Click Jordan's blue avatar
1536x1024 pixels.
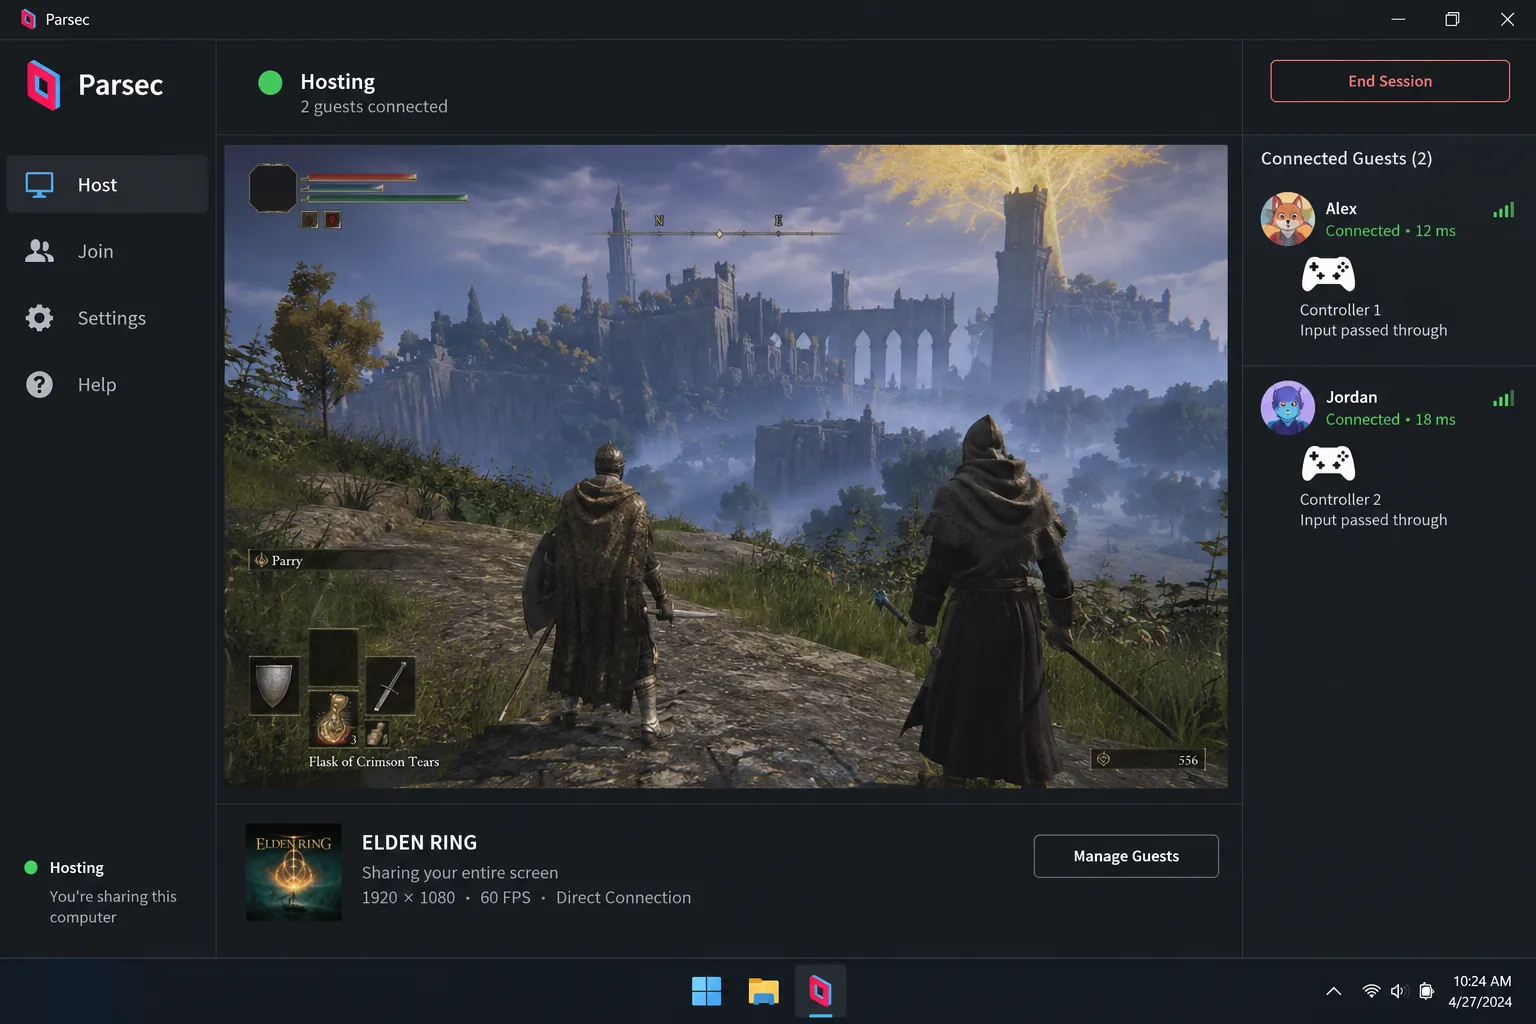pyautogui.click(x=1288, y=408)
